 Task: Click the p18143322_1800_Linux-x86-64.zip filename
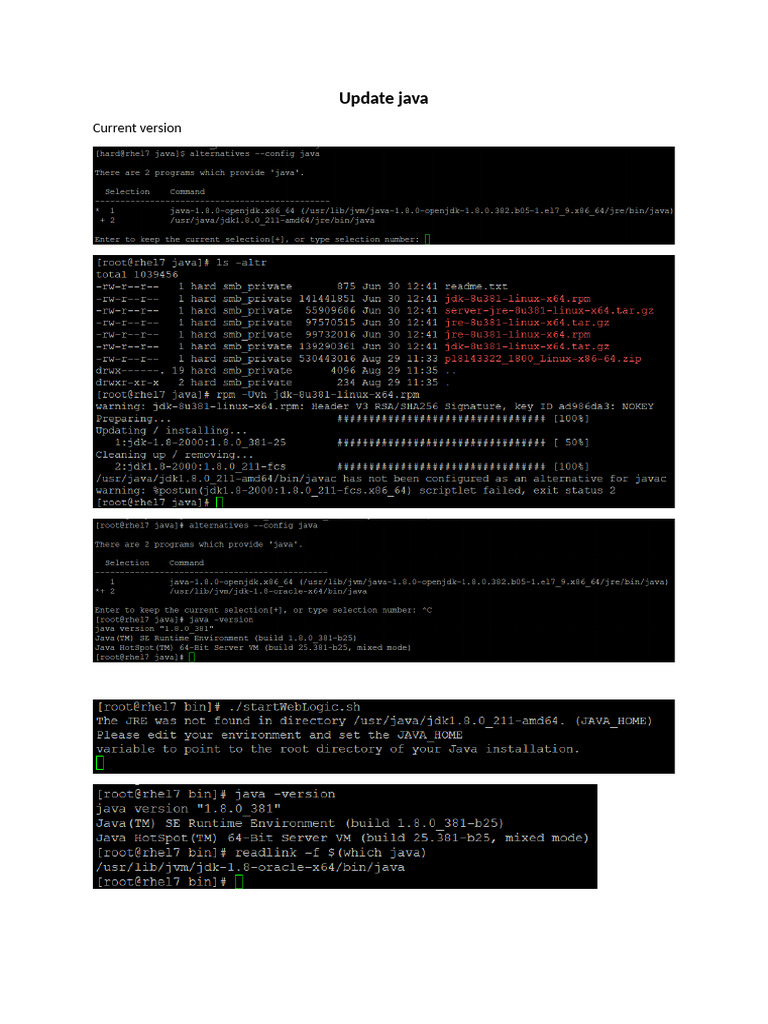[543, 359]
